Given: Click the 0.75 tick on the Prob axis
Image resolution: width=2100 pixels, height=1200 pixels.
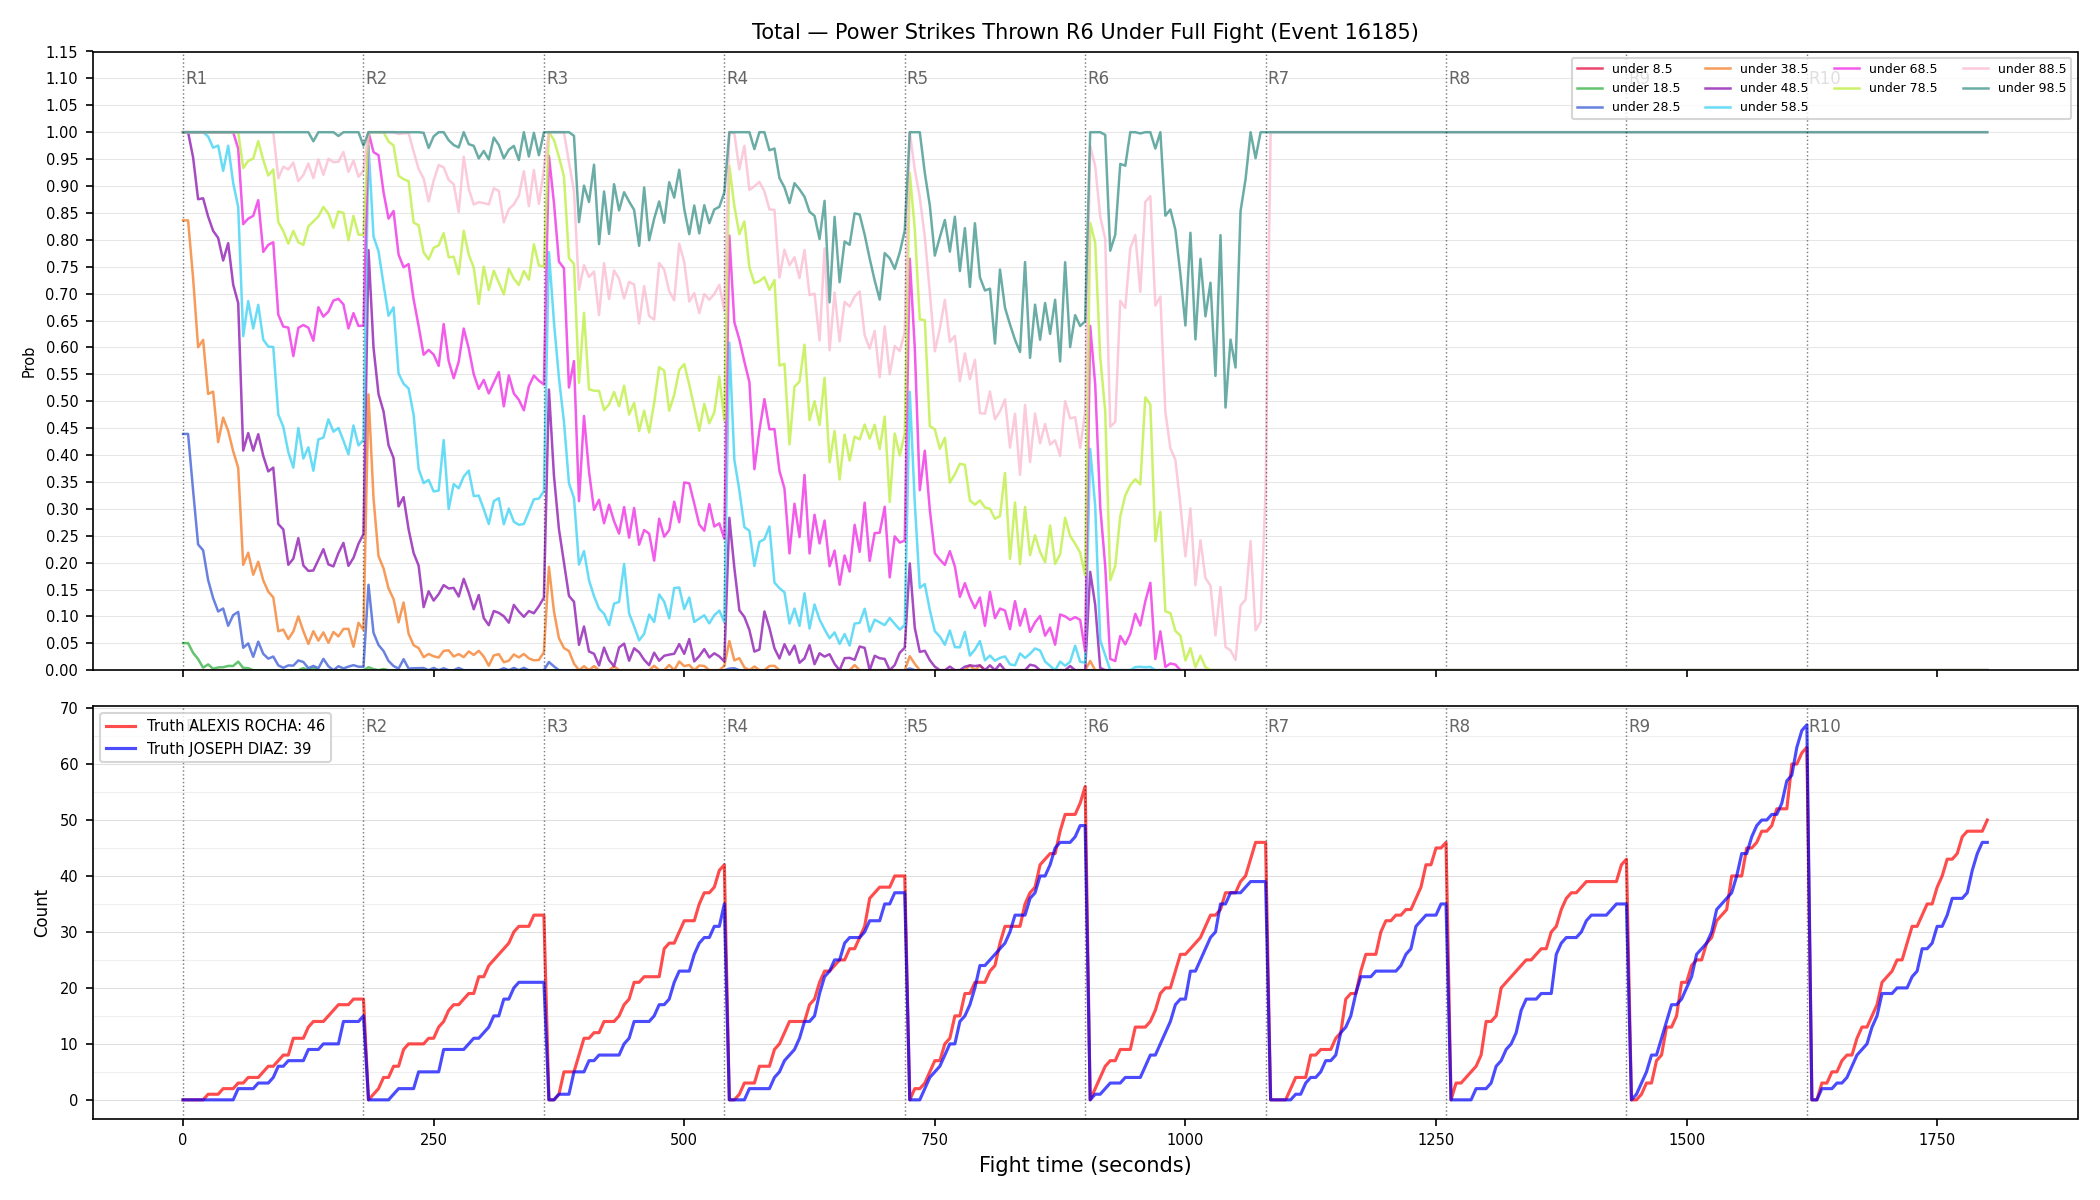Looking at the screenshot, I should [61, 267].
